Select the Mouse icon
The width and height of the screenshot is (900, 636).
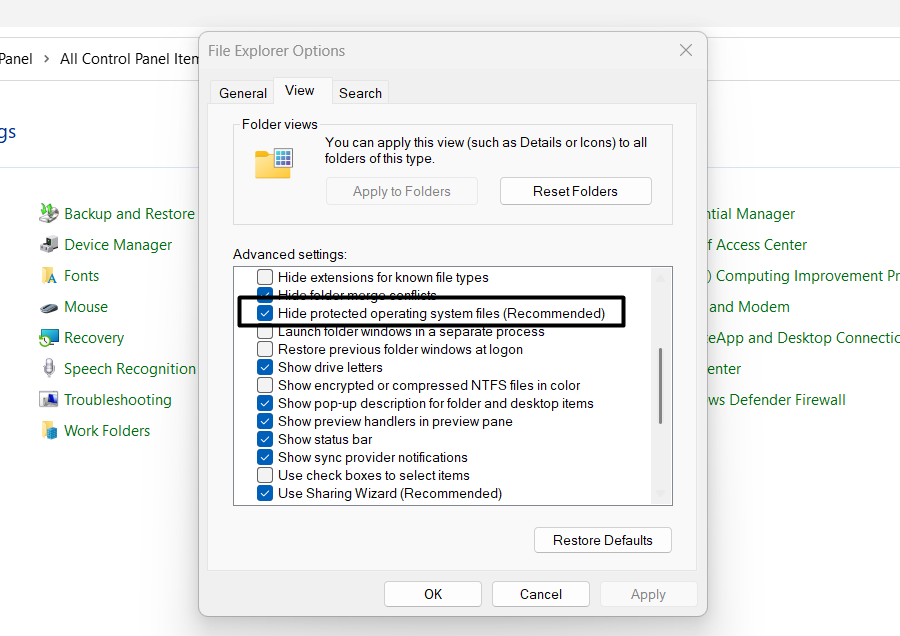tap(49, 307)
